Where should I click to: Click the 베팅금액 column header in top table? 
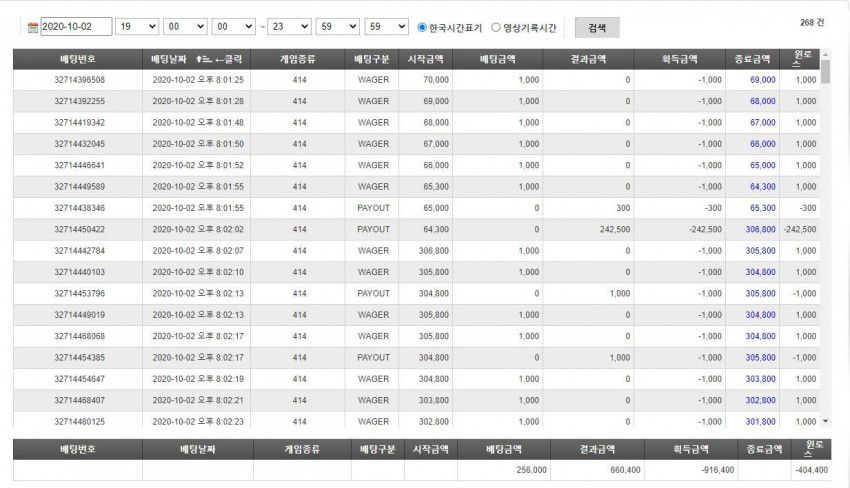498,59
